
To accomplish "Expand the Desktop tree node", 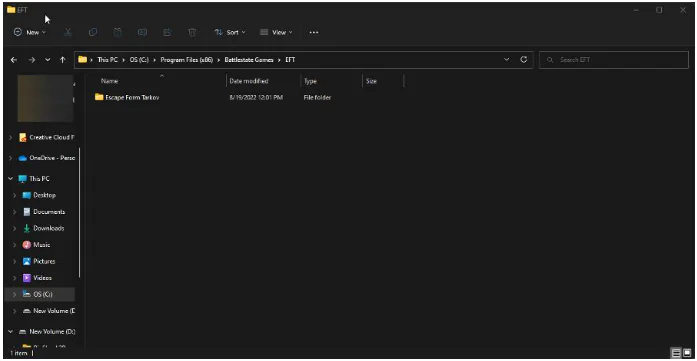I will click(15, 195).
